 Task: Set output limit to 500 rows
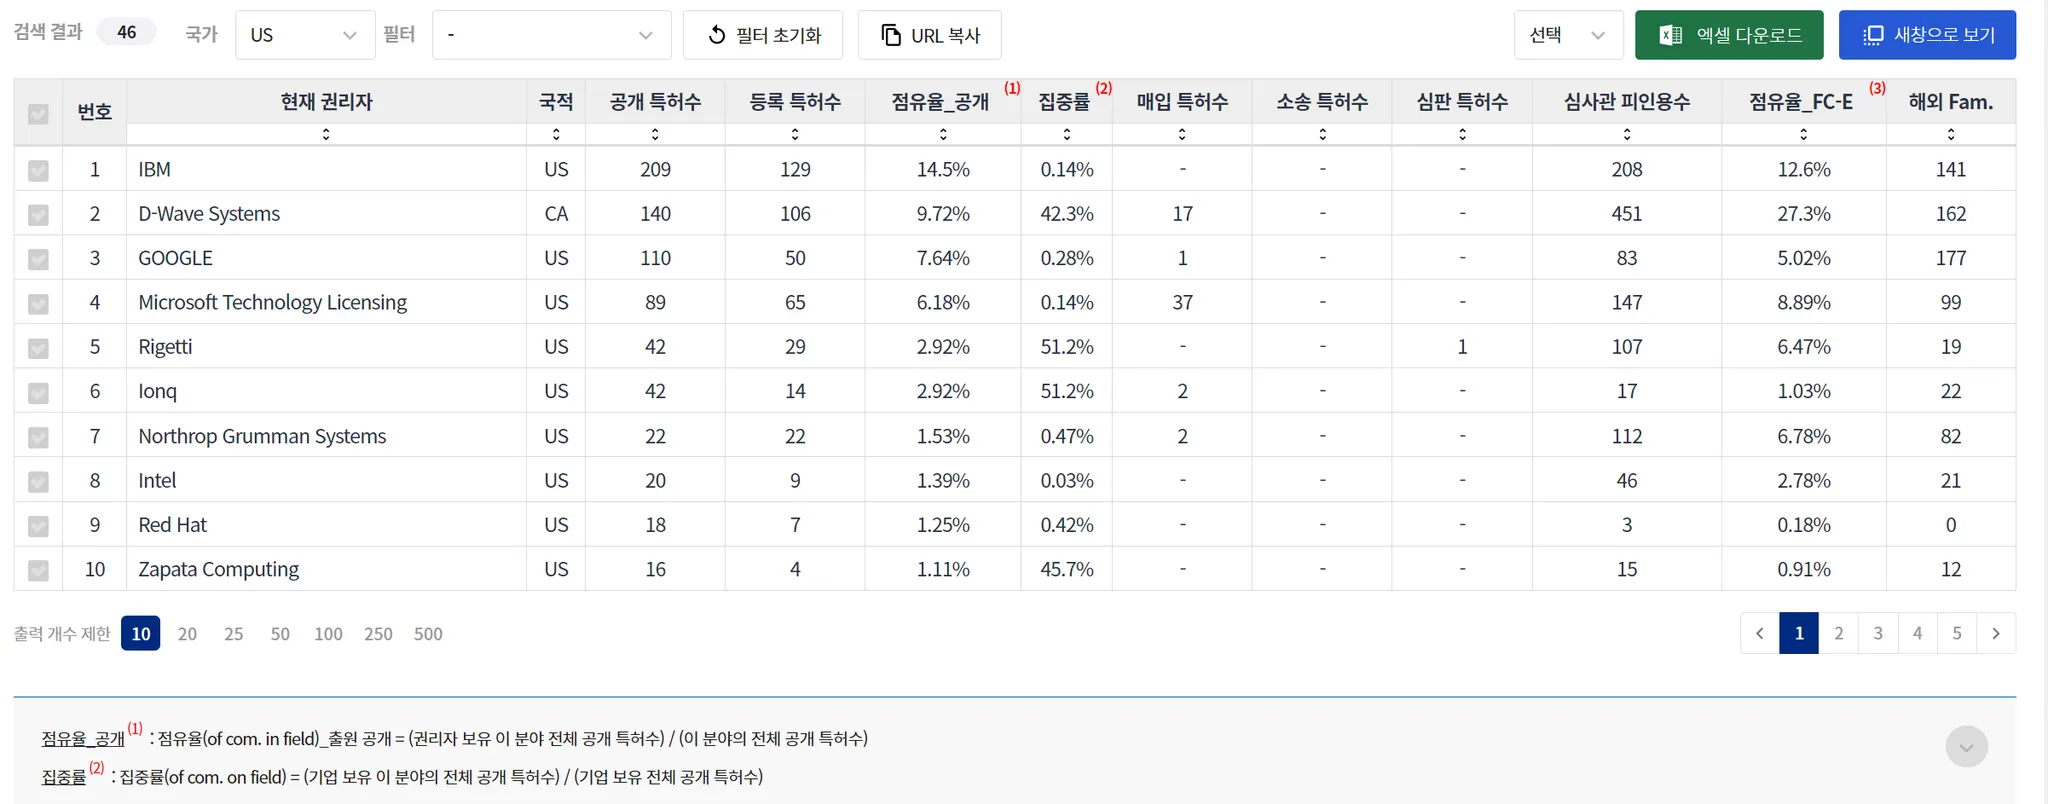coord(428,634)
